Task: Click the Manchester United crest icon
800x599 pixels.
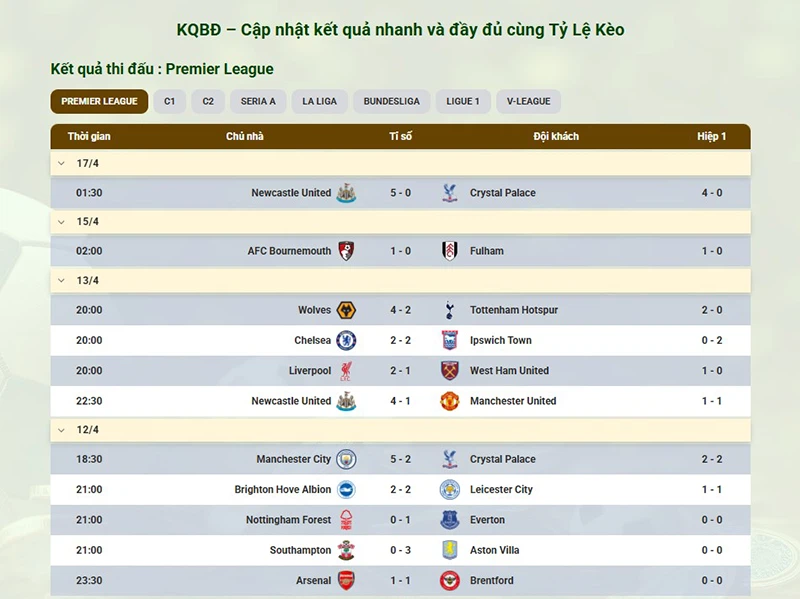Action: coord(449,401)
